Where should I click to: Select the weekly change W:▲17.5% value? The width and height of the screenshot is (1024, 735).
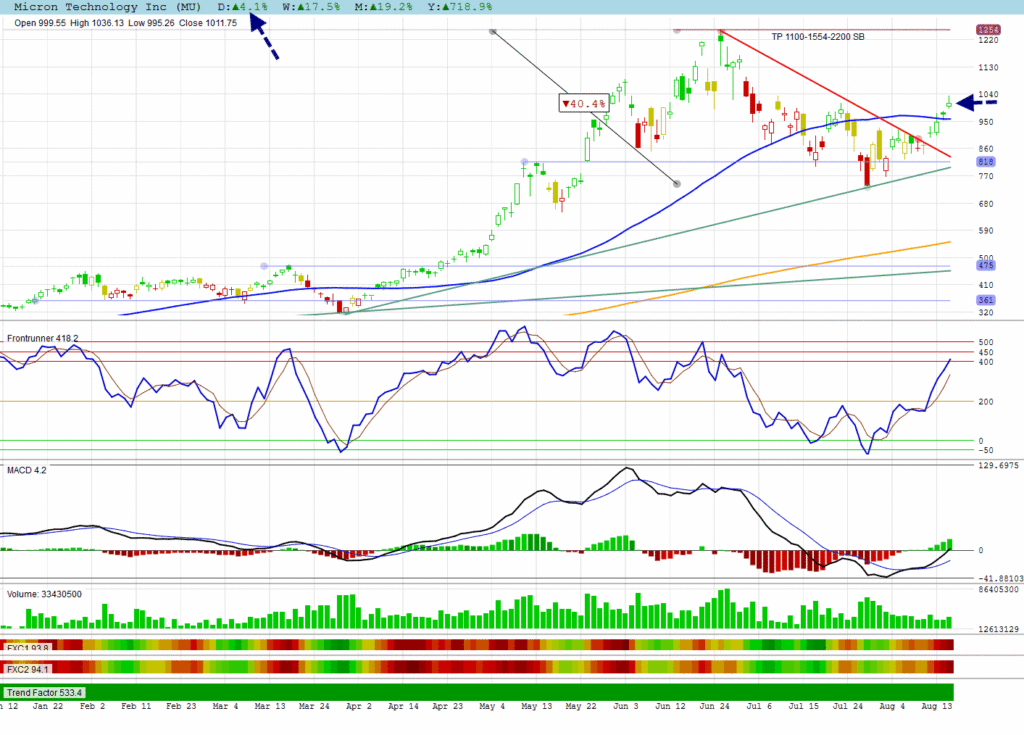pyautogui.click(x=311, y=7)
